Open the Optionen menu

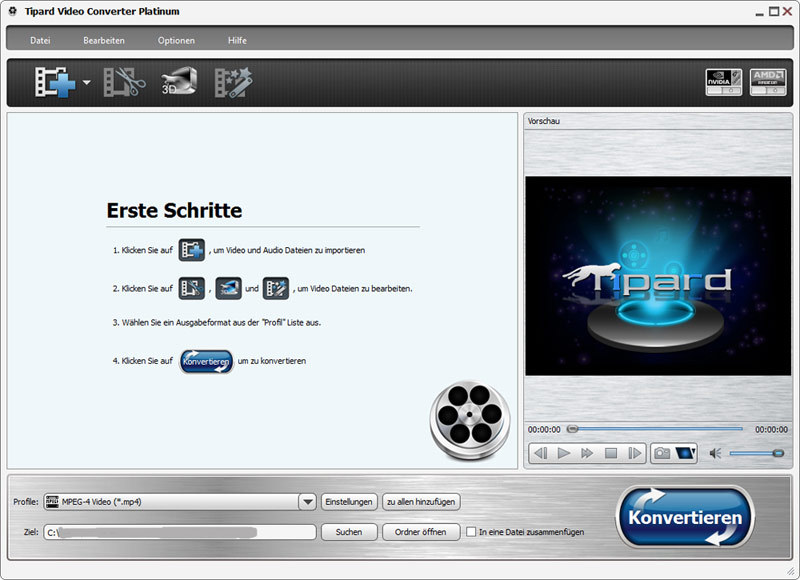176,40
